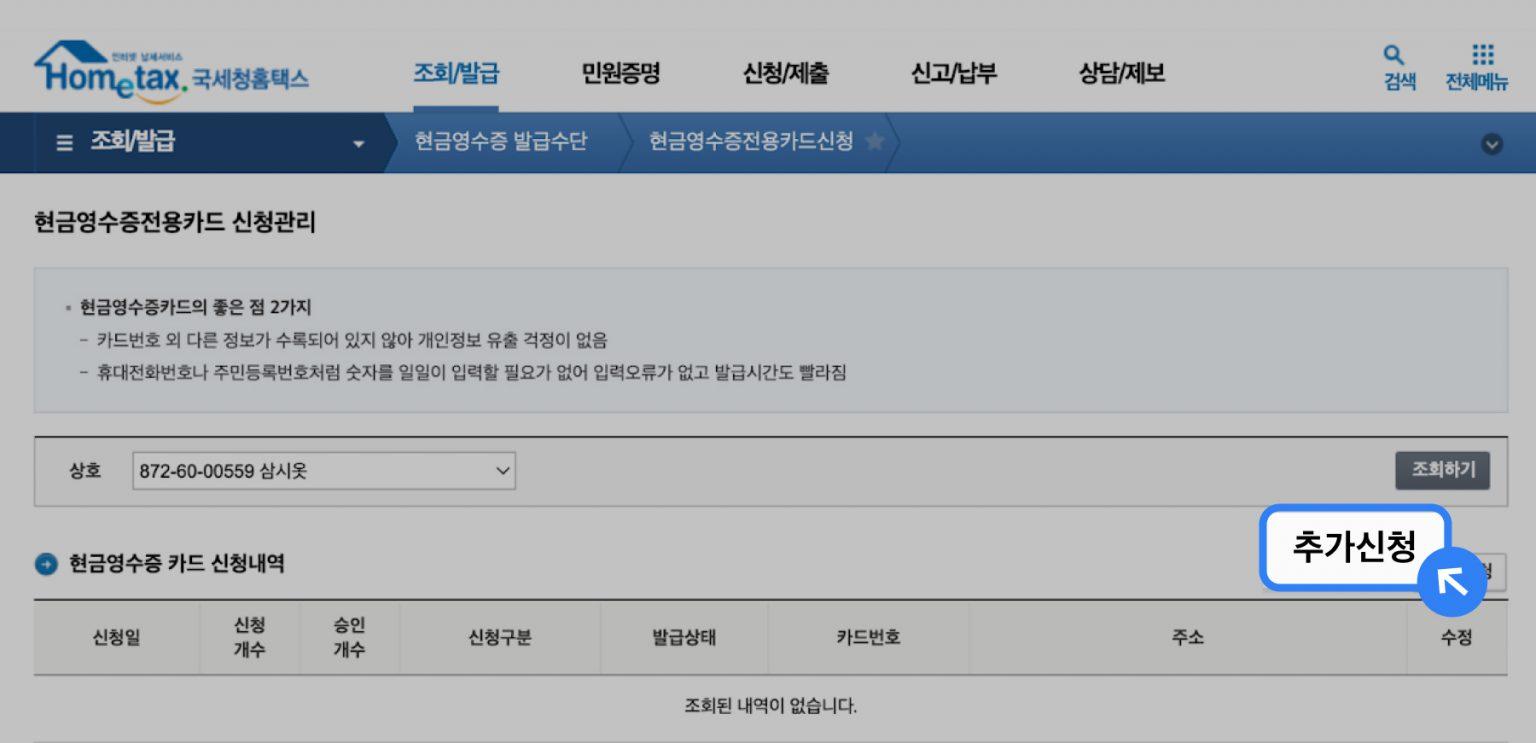Viewport: 1536px width, 743px height.
Task: Open the 조회/발급 breadcrumb dropdown arrow
Action: tap(359, 143)
